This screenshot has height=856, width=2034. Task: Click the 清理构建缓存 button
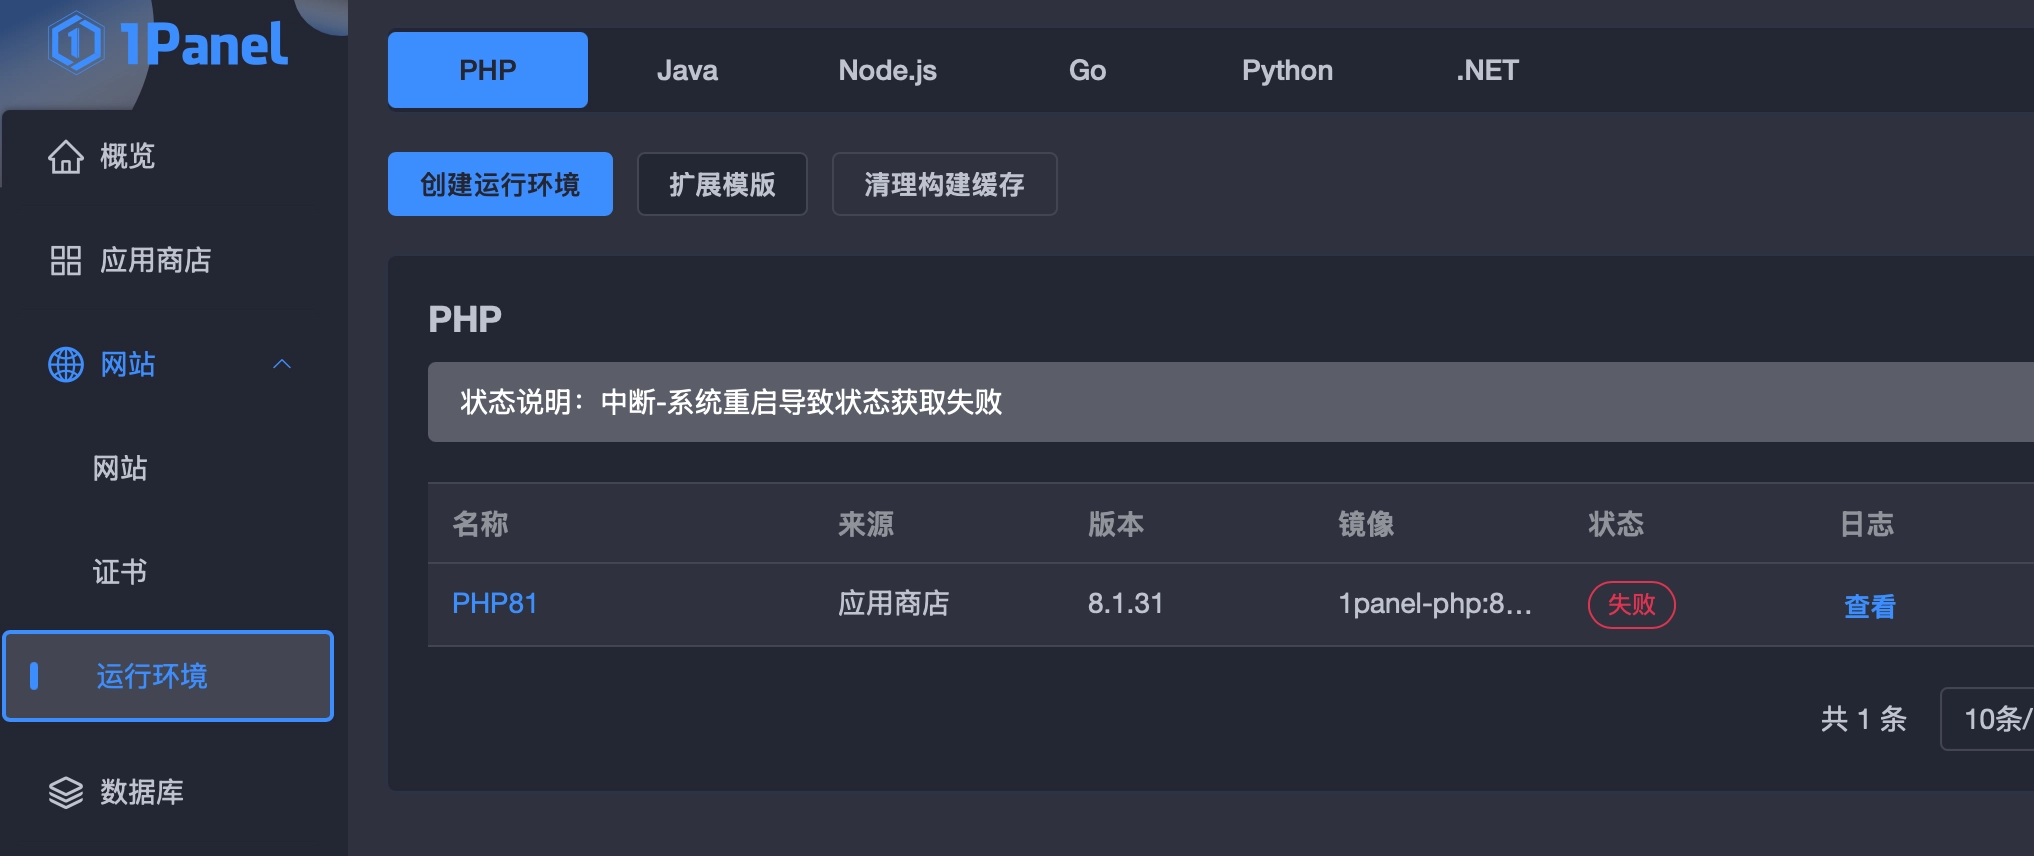[x=943, y=183]
